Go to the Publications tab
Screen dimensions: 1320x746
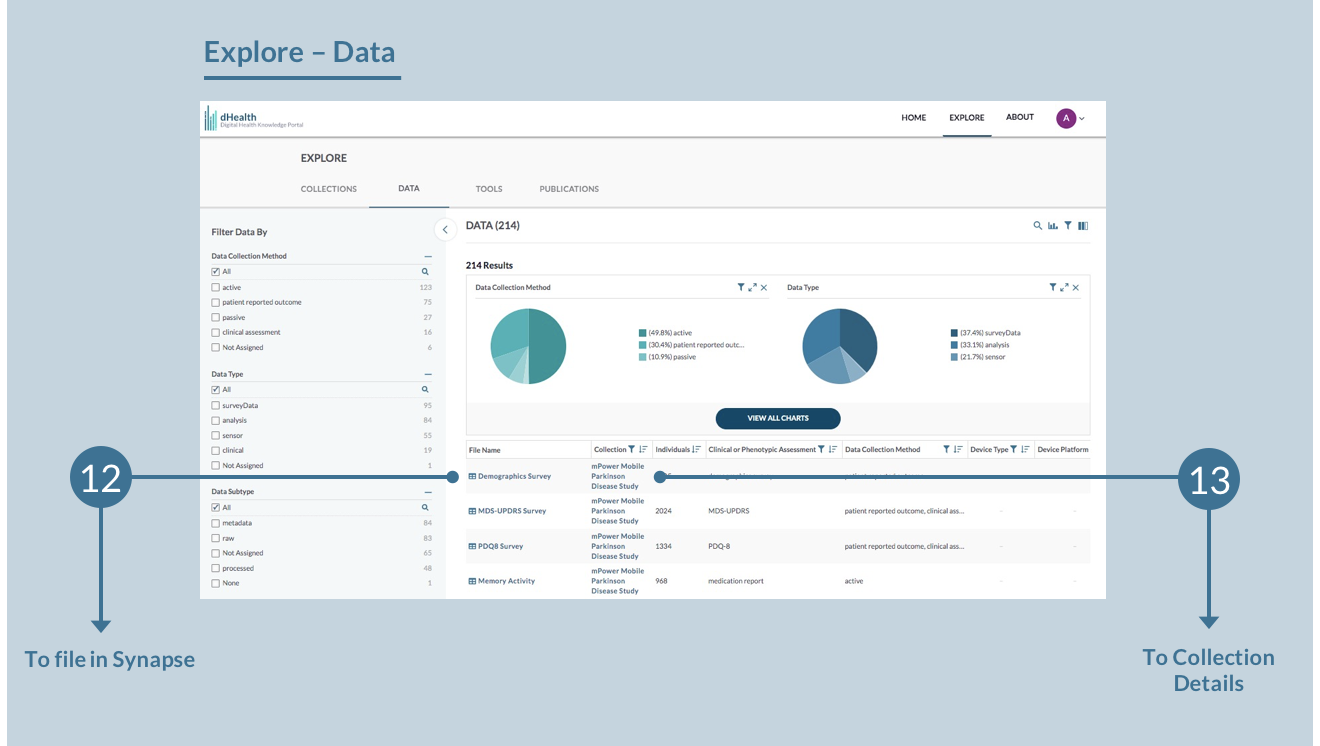[569, 189]
